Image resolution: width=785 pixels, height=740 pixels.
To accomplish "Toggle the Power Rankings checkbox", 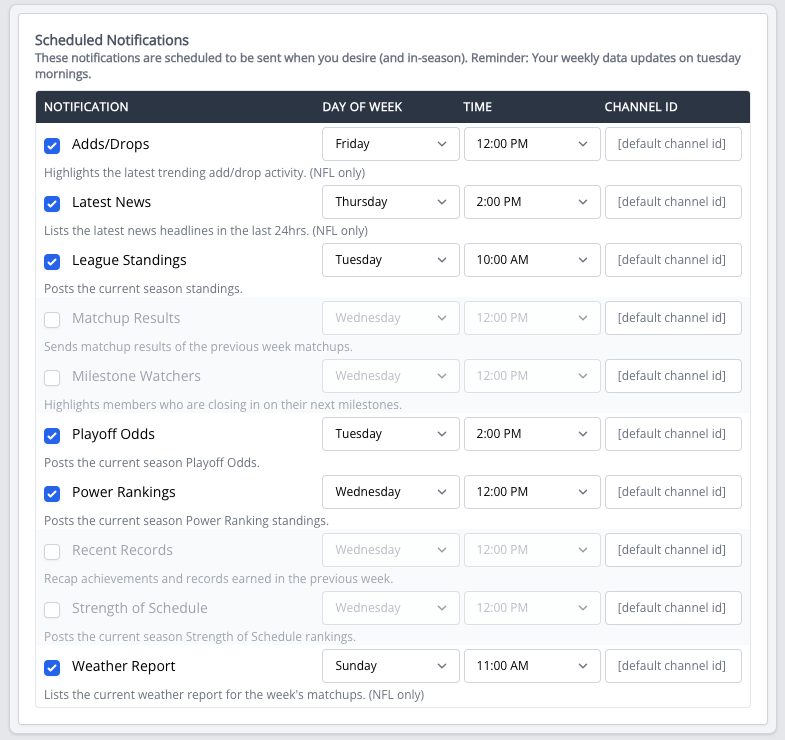I will (52, 494).
